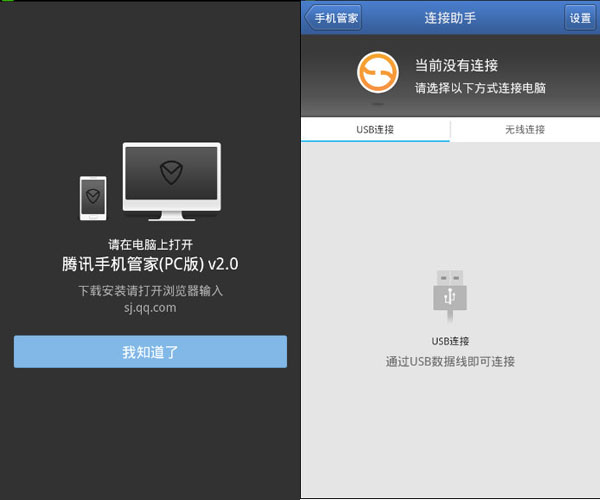Go back via the 手机管家 button
This screenshot has width=600, height=500.
(333, 18)
